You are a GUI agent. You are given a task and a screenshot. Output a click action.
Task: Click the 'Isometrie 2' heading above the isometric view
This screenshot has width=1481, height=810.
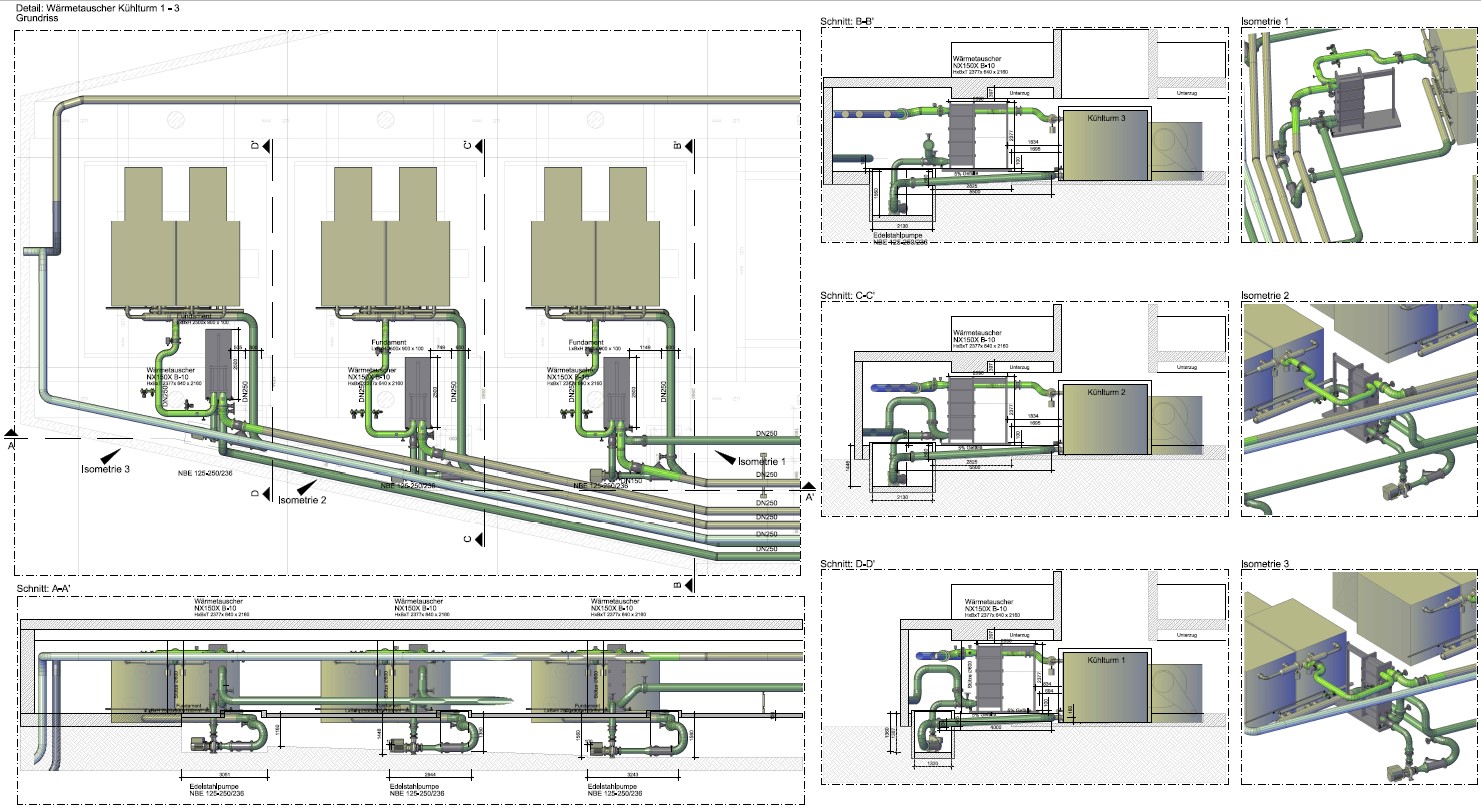(x=1265, y=295)
